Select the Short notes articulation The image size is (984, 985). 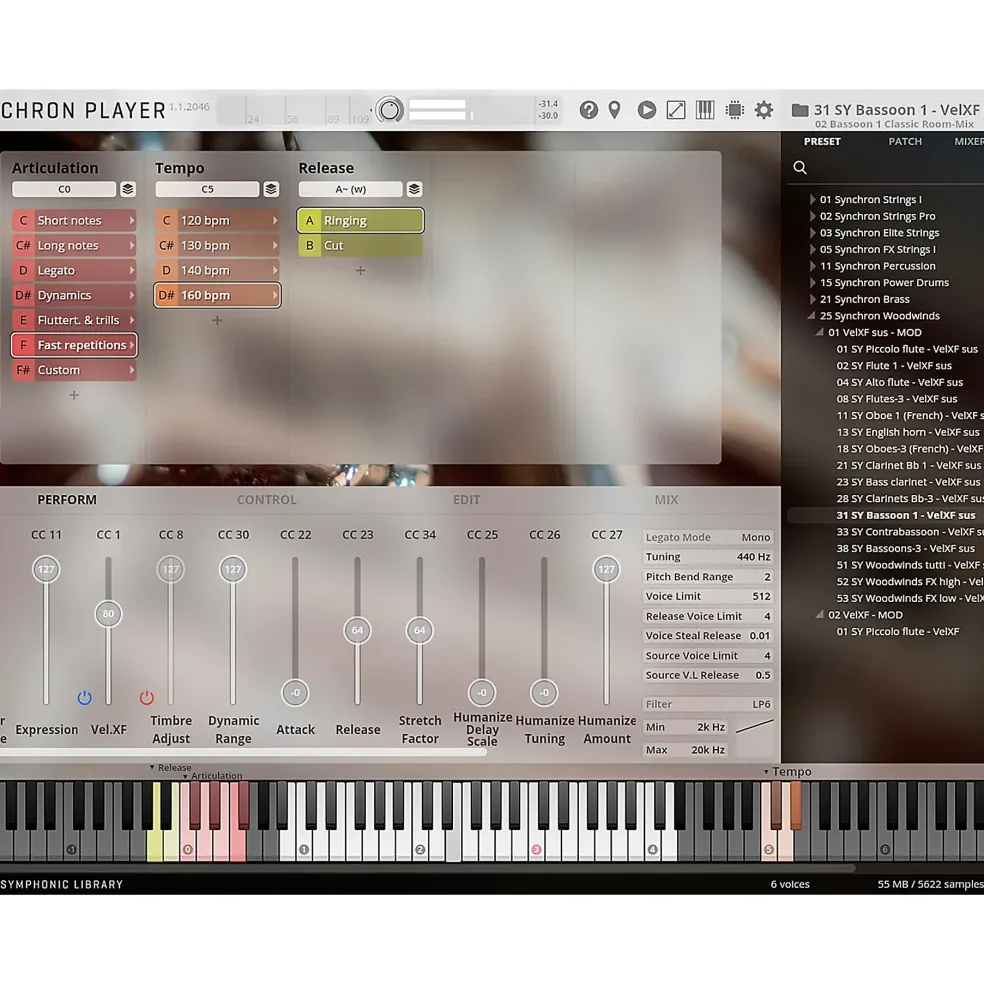click(x=74, y=220)
